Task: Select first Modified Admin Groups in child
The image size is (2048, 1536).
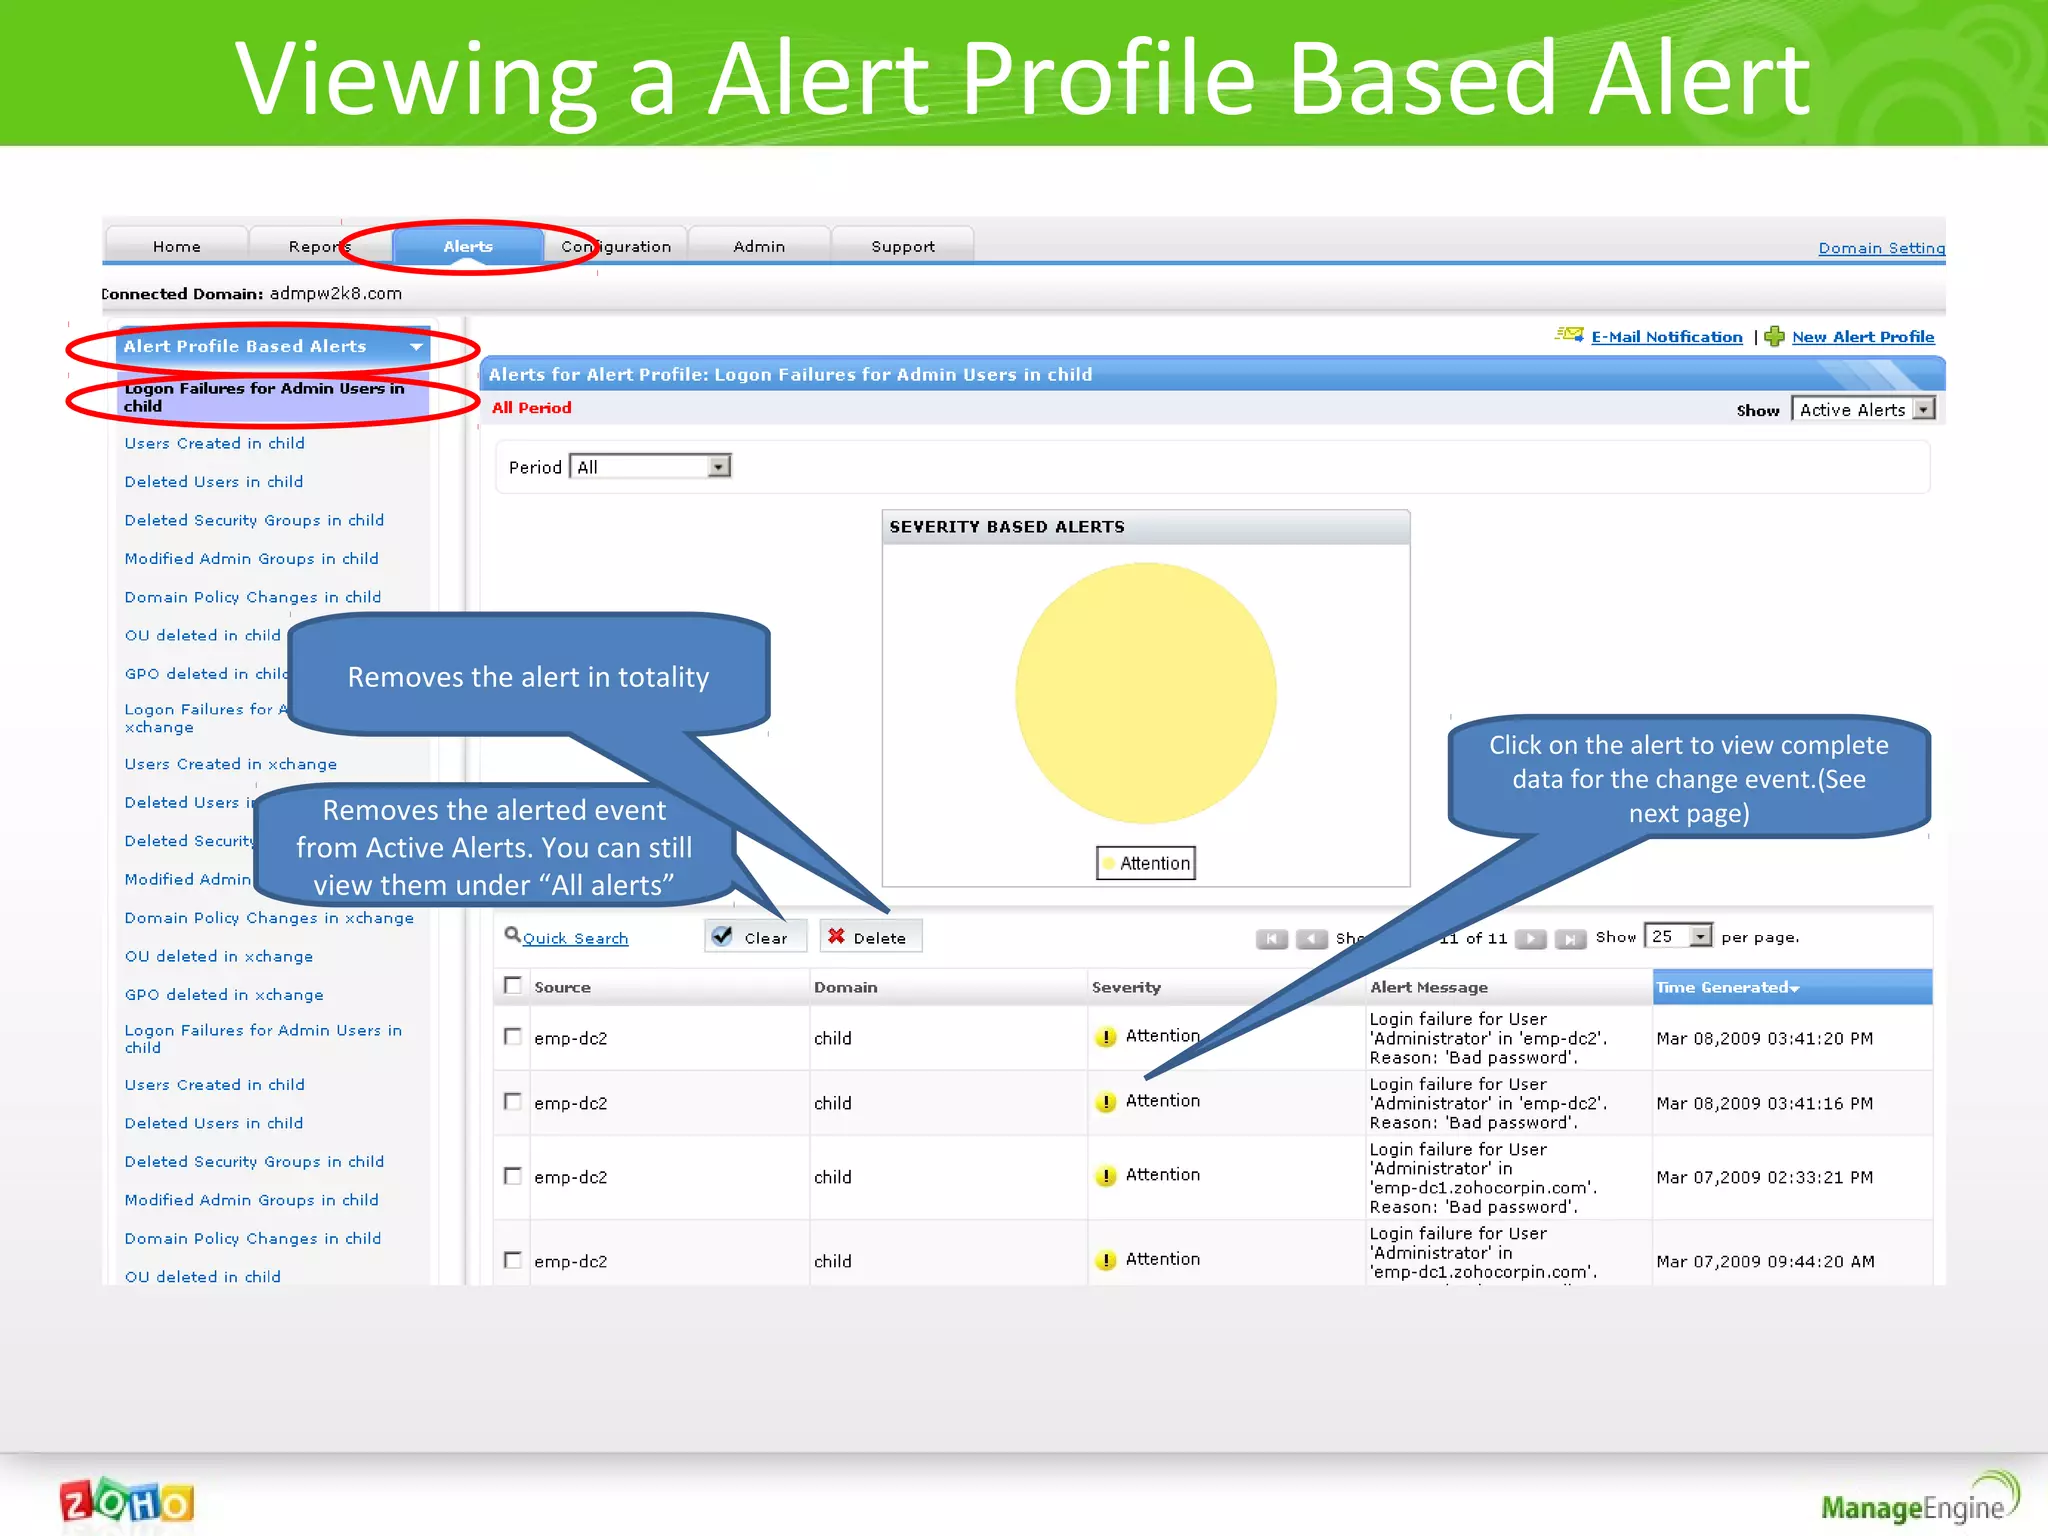Action: (x=251, y=558)
